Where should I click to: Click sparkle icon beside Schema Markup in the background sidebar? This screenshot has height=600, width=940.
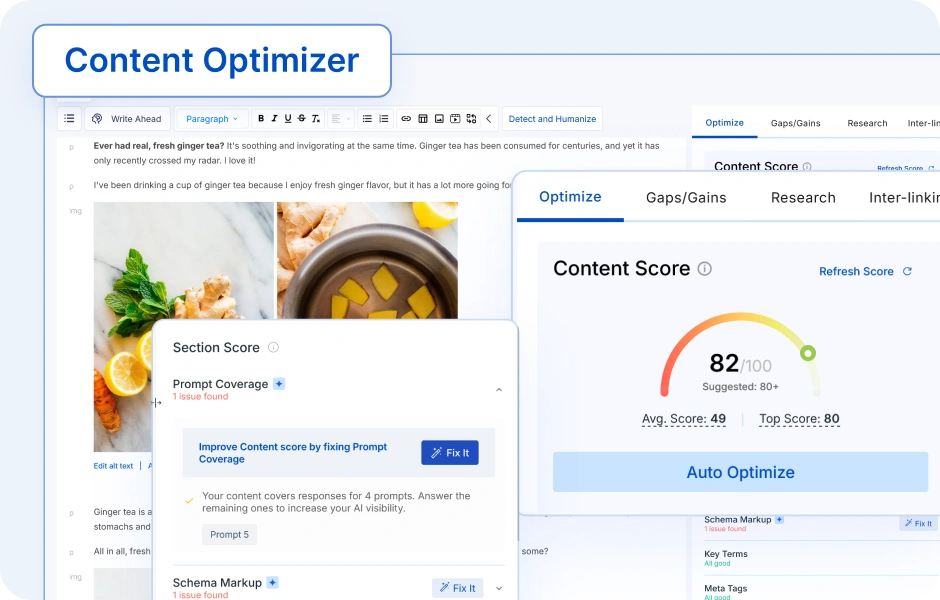coord(779,520)
